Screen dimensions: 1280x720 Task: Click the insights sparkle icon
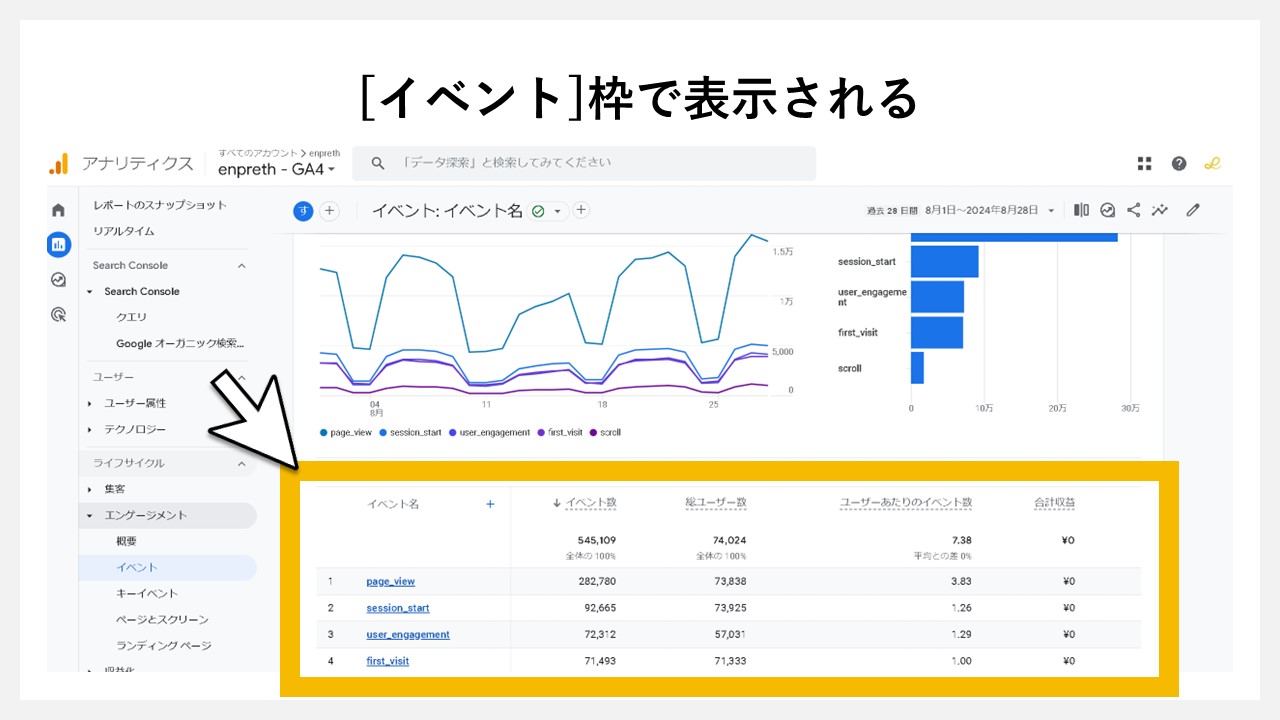(x=1160, y=210)
